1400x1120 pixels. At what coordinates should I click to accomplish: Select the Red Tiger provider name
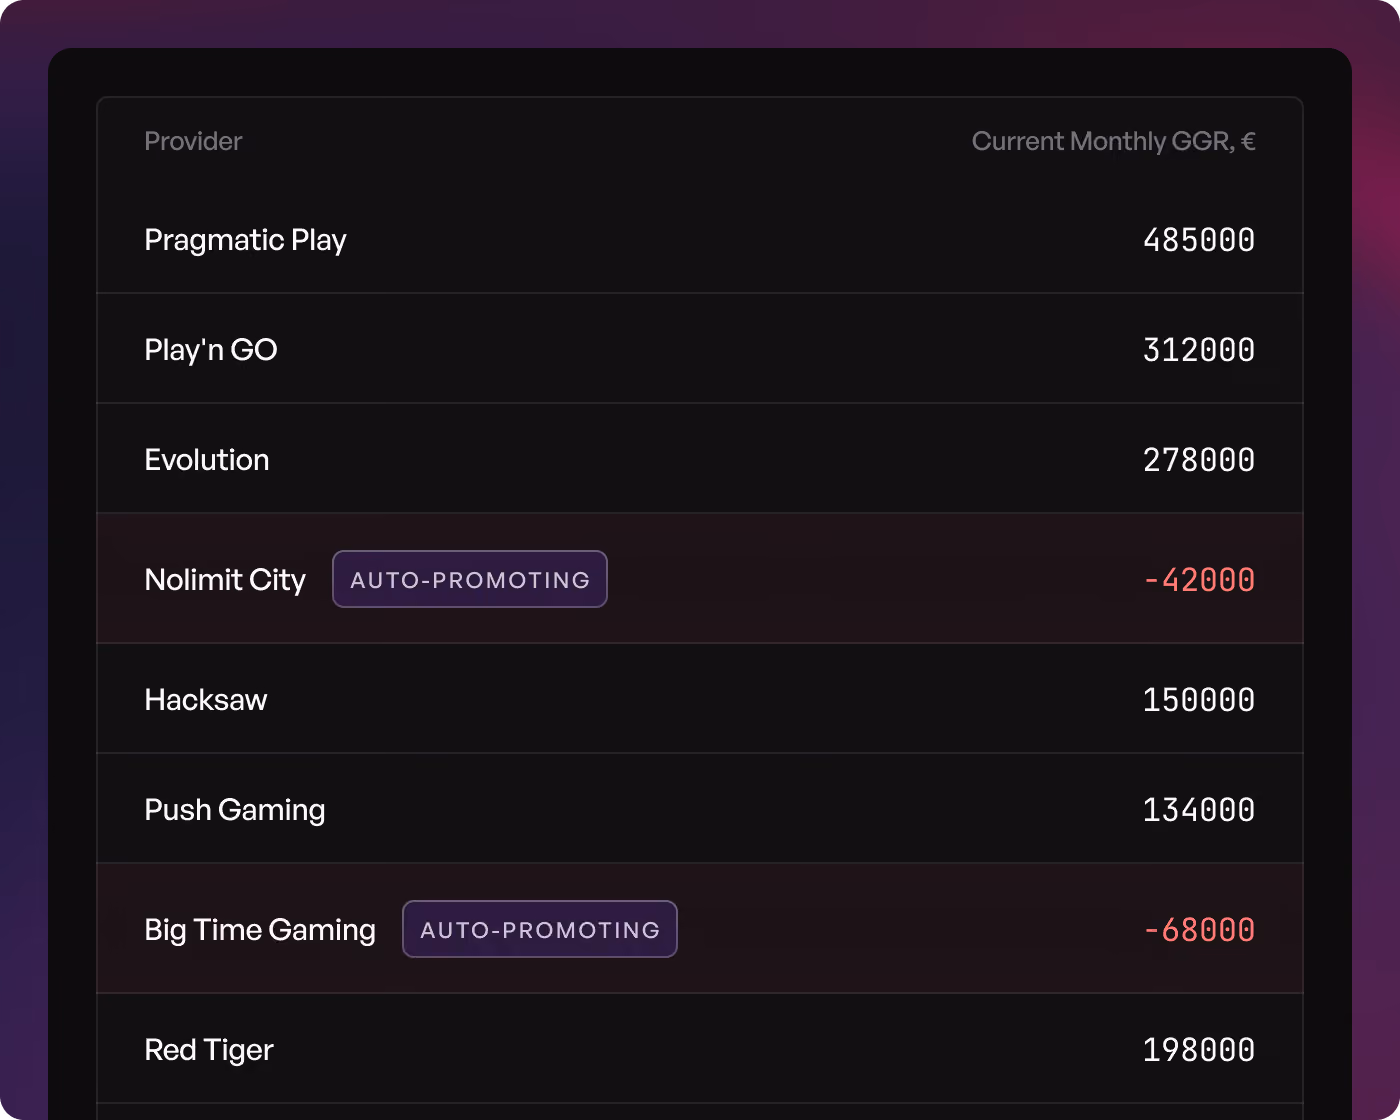point(209,1050)
